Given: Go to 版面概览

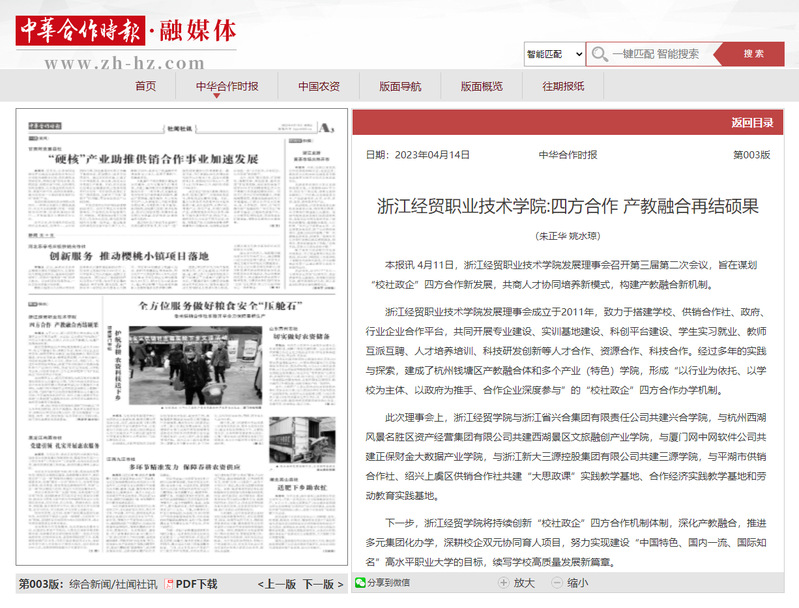Looking at the screenshot, I should 481,86.
